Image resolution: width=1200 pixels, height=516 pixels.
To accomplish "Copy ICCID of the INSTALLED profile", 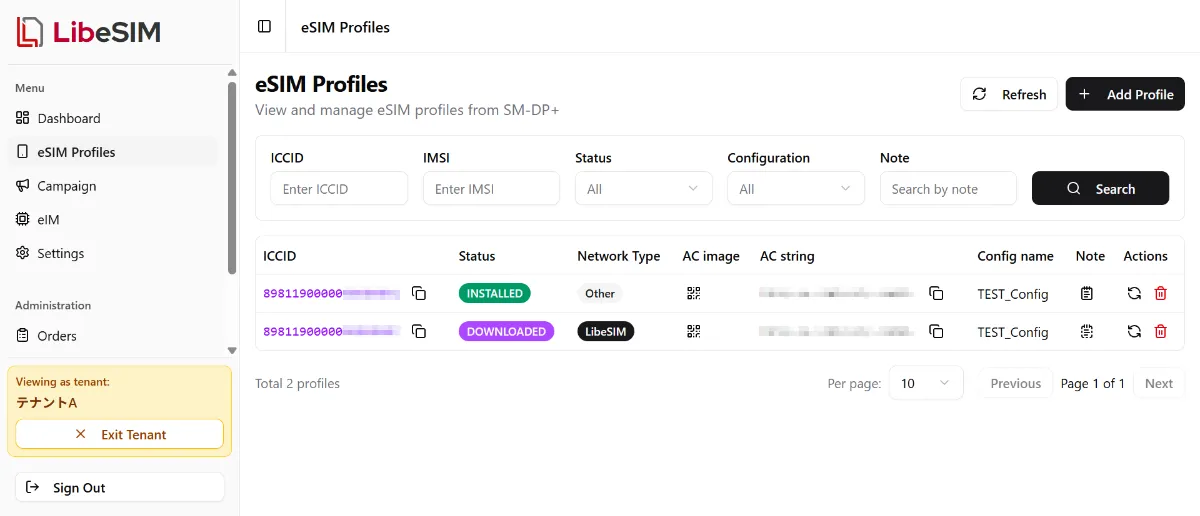I will 419,293.
